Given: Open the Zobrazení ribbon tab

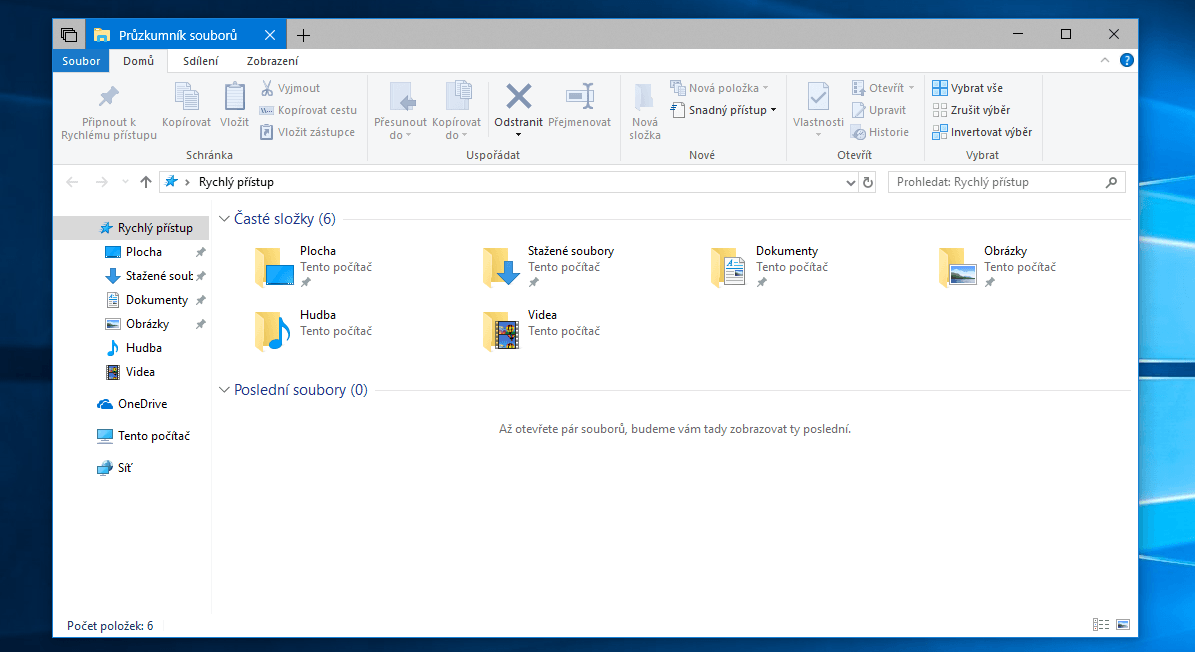Looking at the screenshot, I should coord(272,61).
